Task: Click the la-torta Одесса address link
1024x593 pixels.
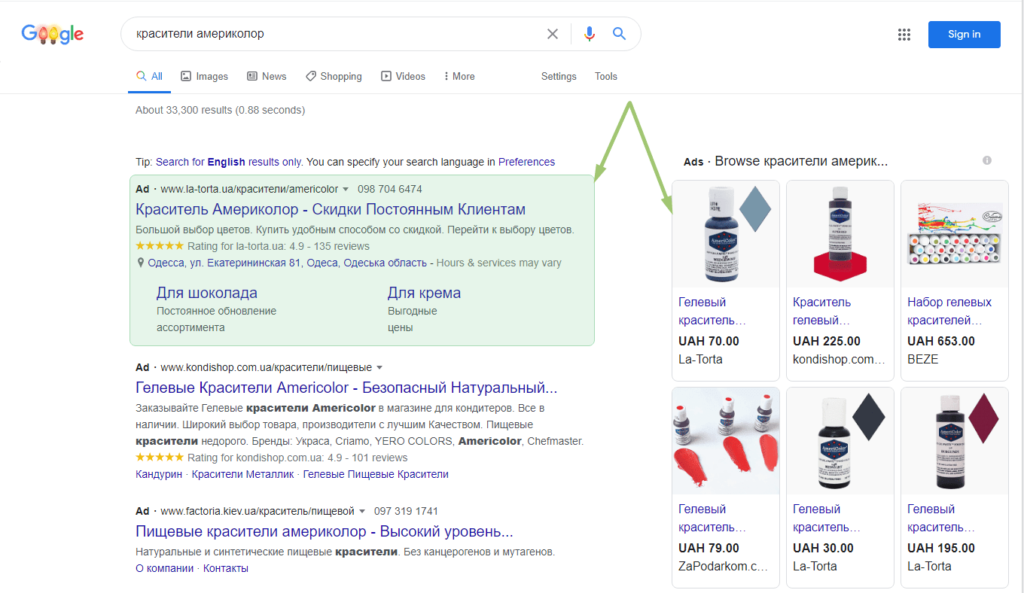Action: pyautogui.click(x=287, y=263)
